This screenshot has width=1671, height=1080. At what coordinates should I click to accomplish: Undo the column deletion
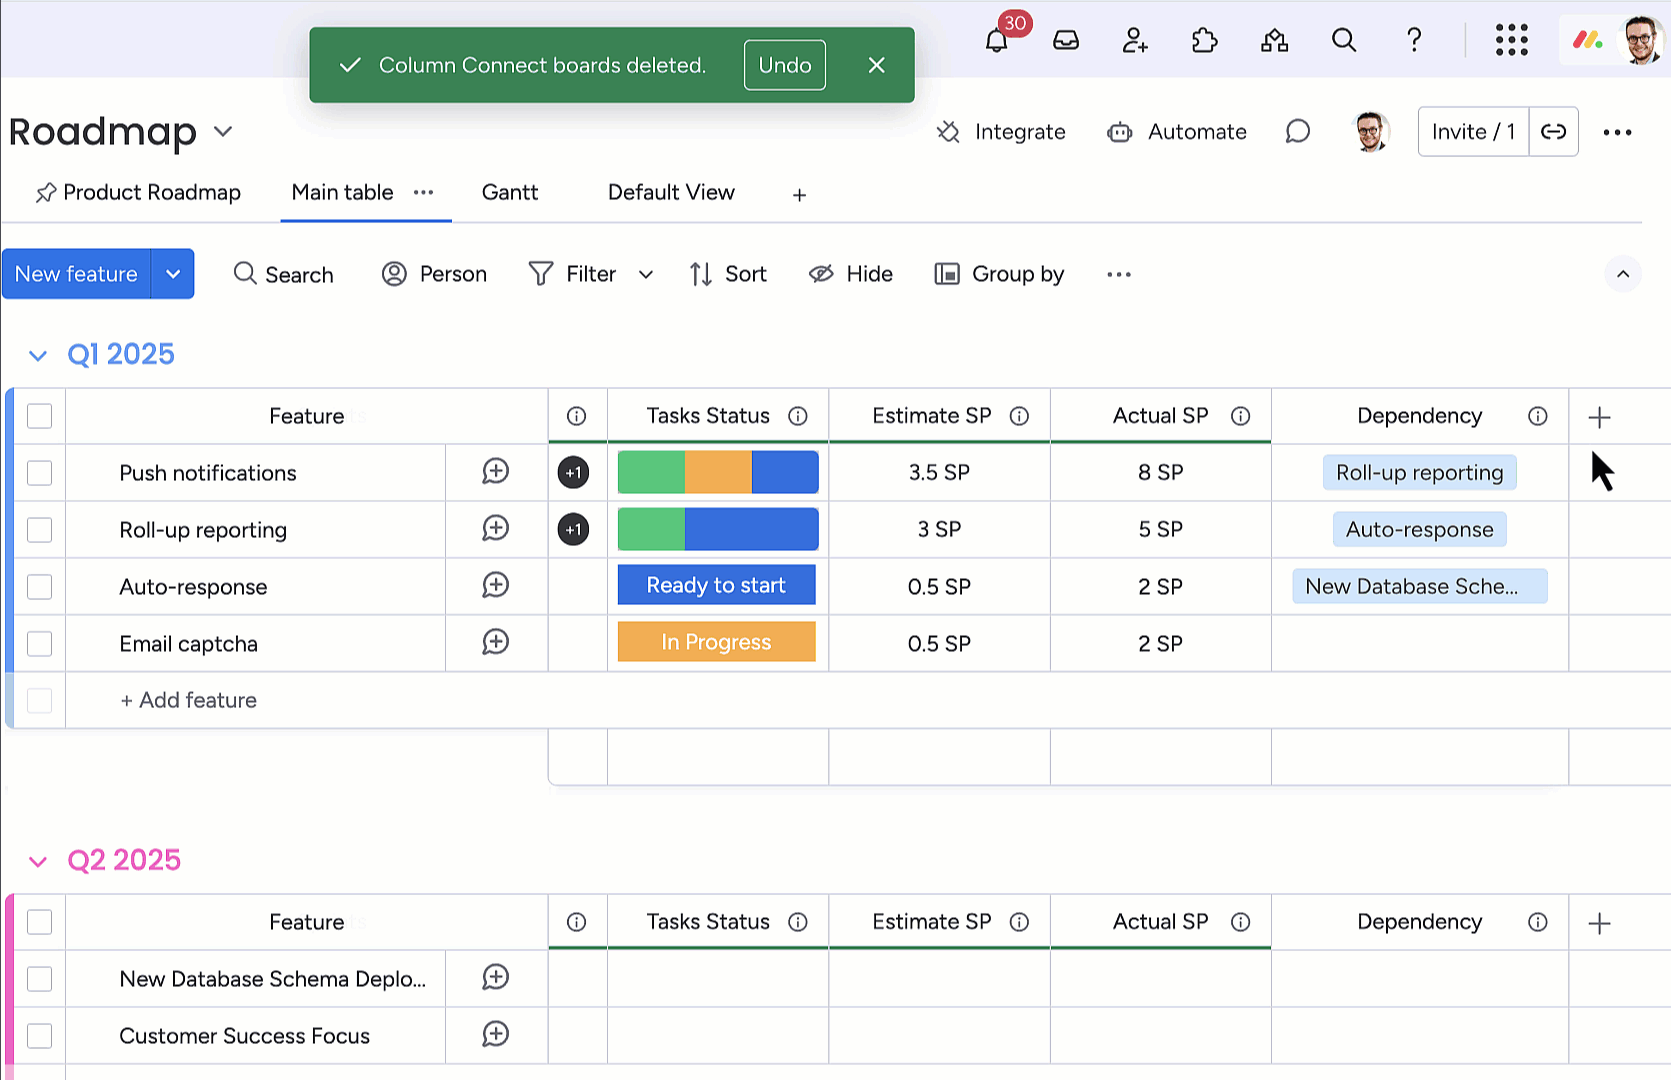click(x=784, y=65)
